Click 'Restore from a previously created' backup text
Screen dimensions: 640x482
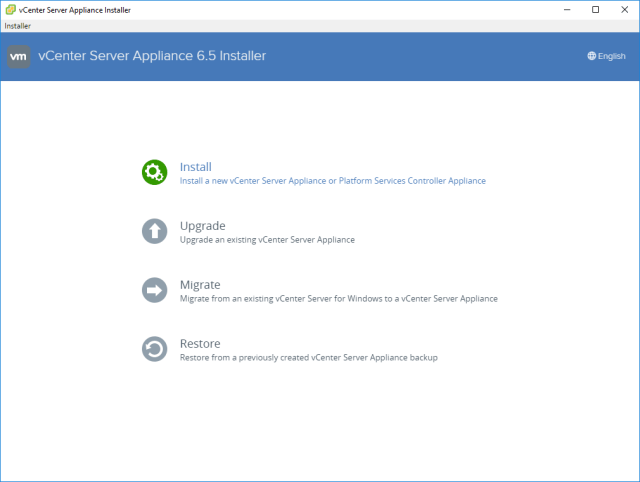pos(308,358)
